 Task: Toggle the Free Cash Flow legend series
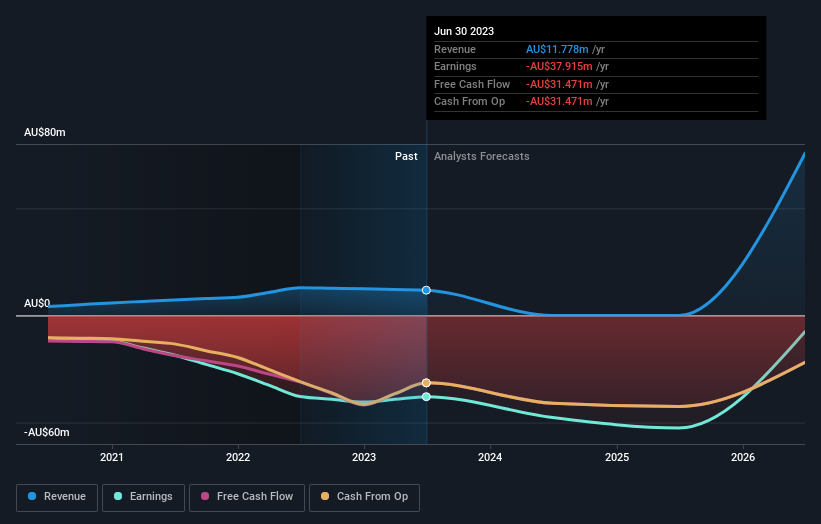tap(247, 497)
